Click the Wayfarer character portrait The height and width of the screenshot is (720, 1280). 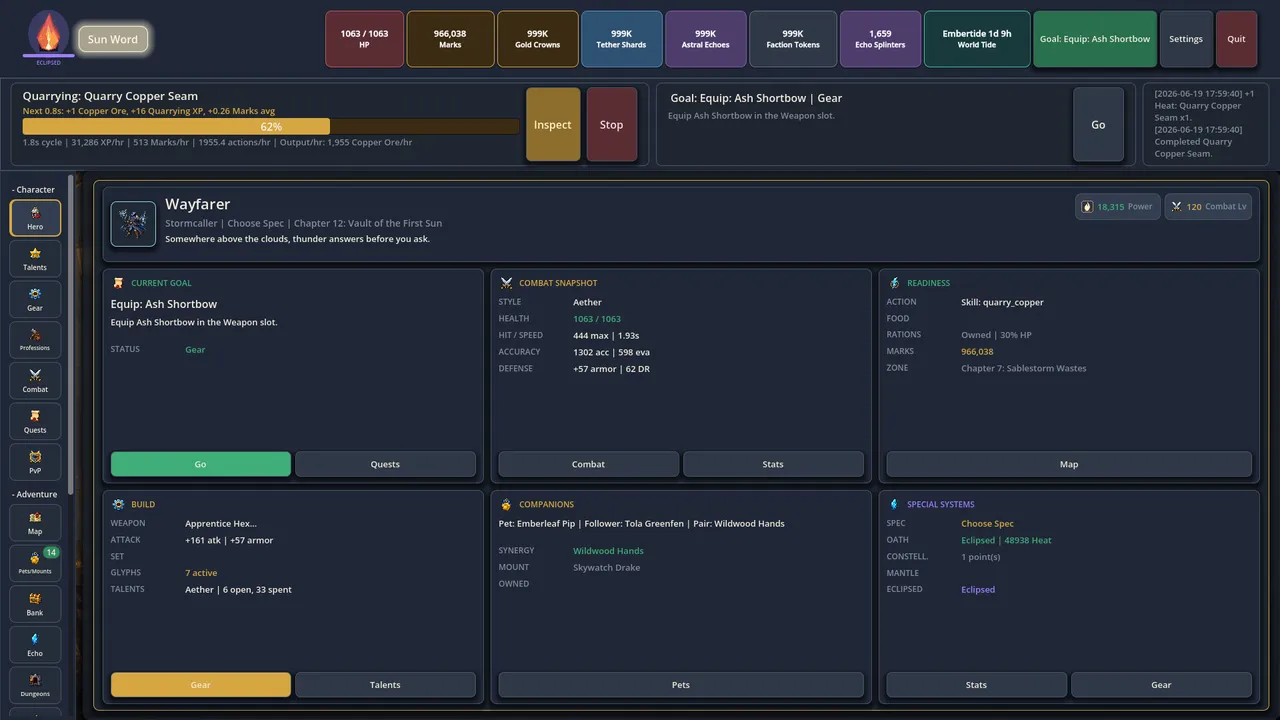133,224
